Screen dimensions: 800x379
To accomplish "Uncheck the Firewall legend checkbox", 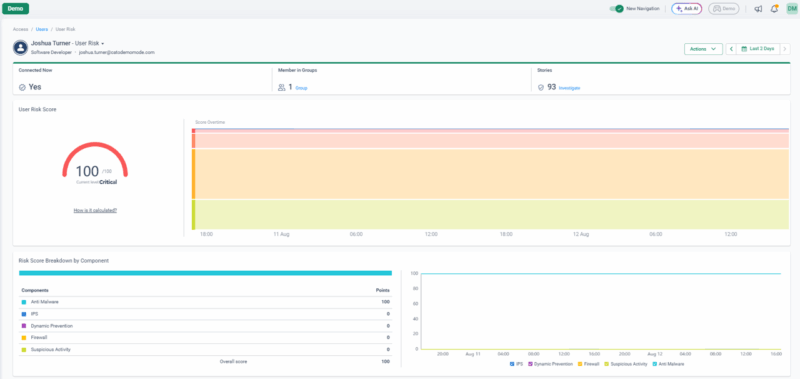I will tap(580, 364).
